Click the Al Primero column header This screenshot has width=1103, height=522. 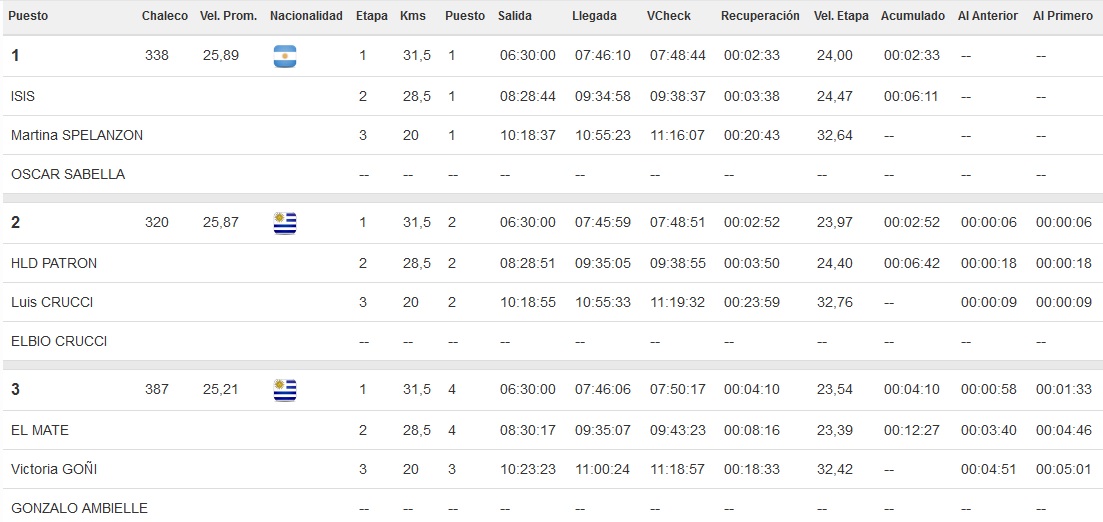[1063, 15]
